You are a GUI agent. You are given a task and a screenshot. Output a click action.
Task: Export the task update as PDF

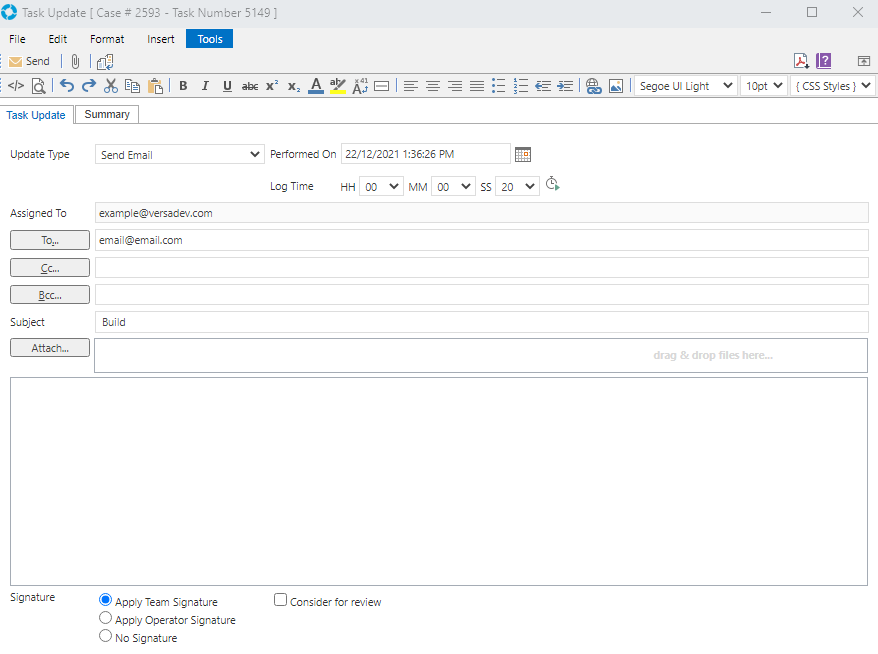tap(801, 60)
